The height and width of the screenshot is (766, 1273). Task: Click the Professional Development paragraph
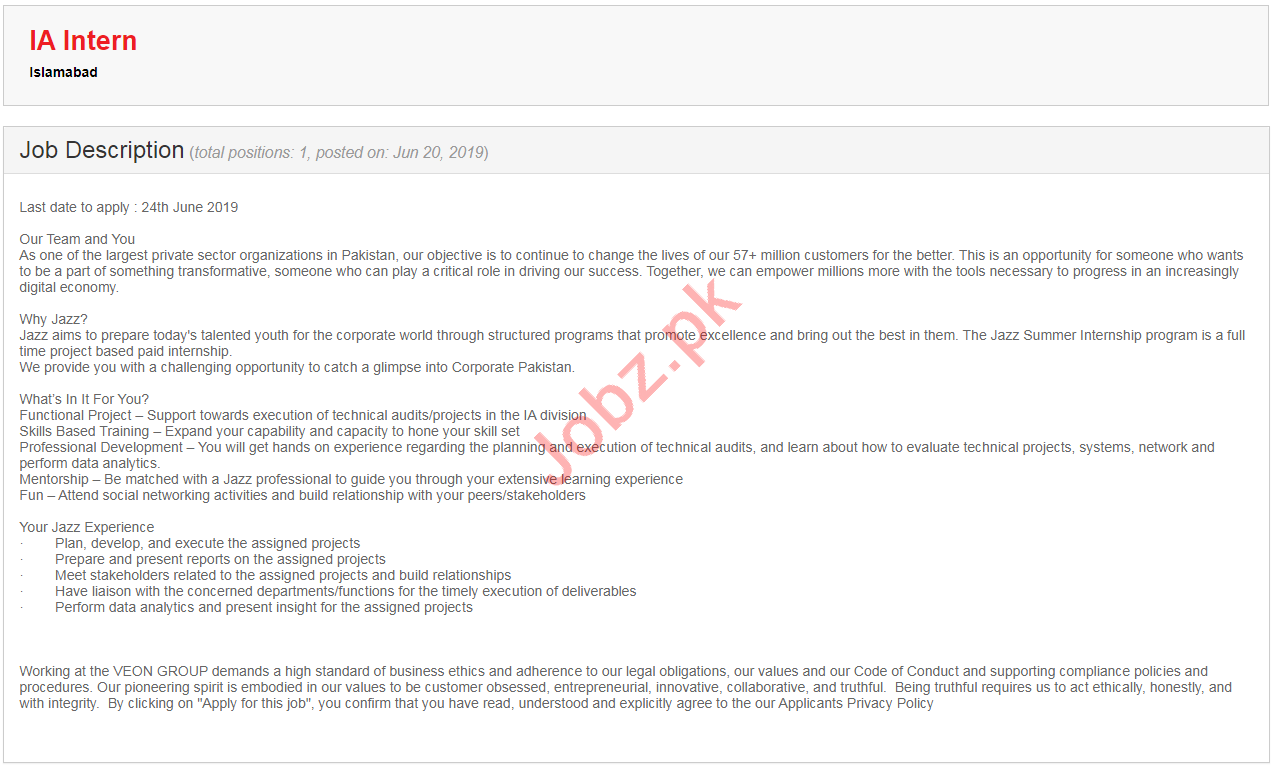coord(617,455)
